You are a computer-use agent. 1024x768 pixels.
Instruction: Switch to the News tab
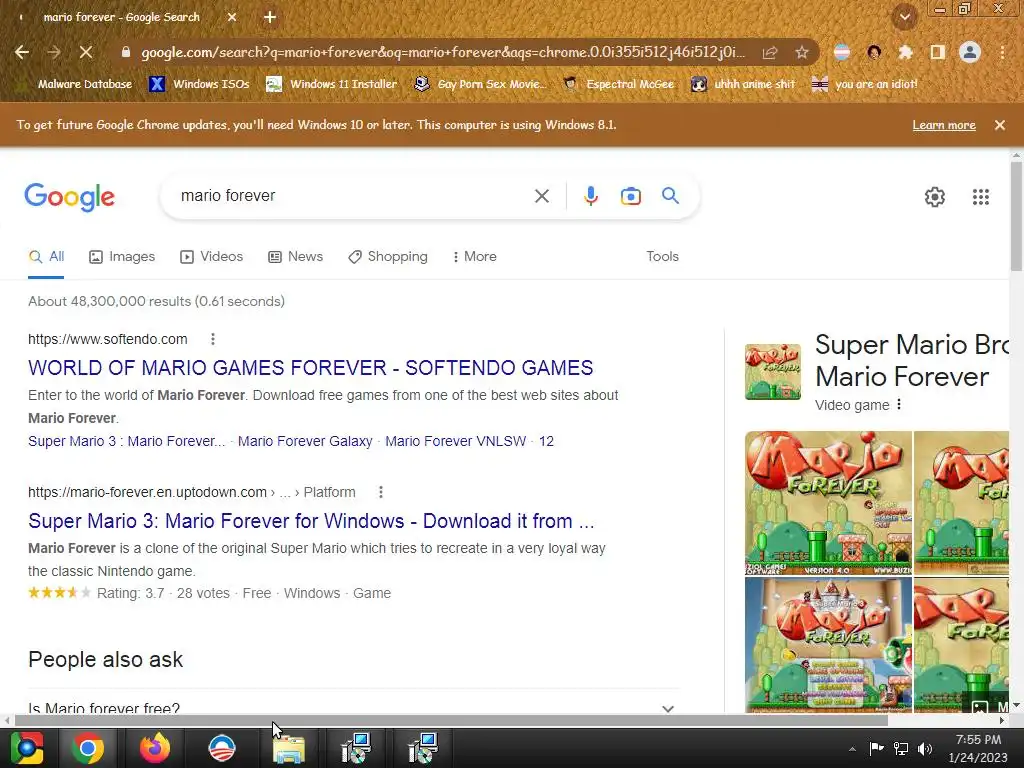(x=296, y=257)
